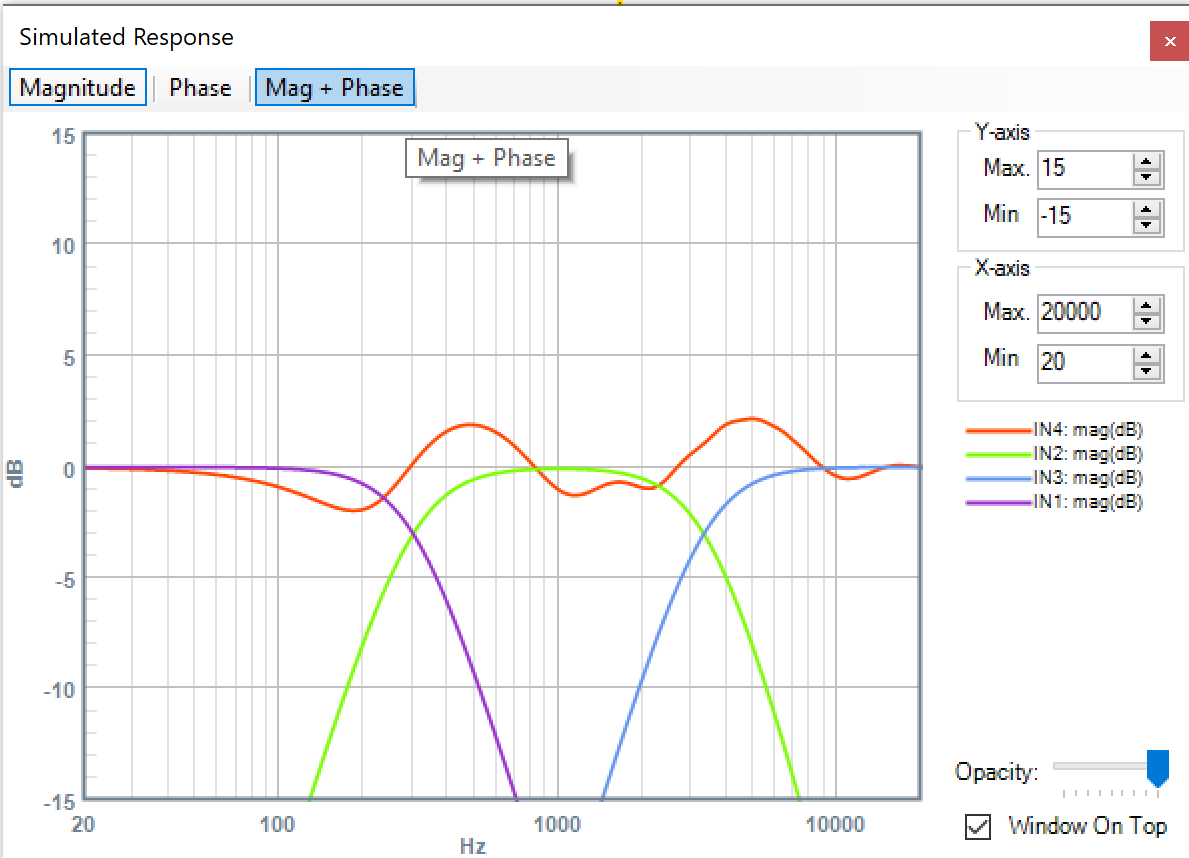Click the Y-axis Max input field
The image size is (1189, 858).
click(x=1085, y=168)
